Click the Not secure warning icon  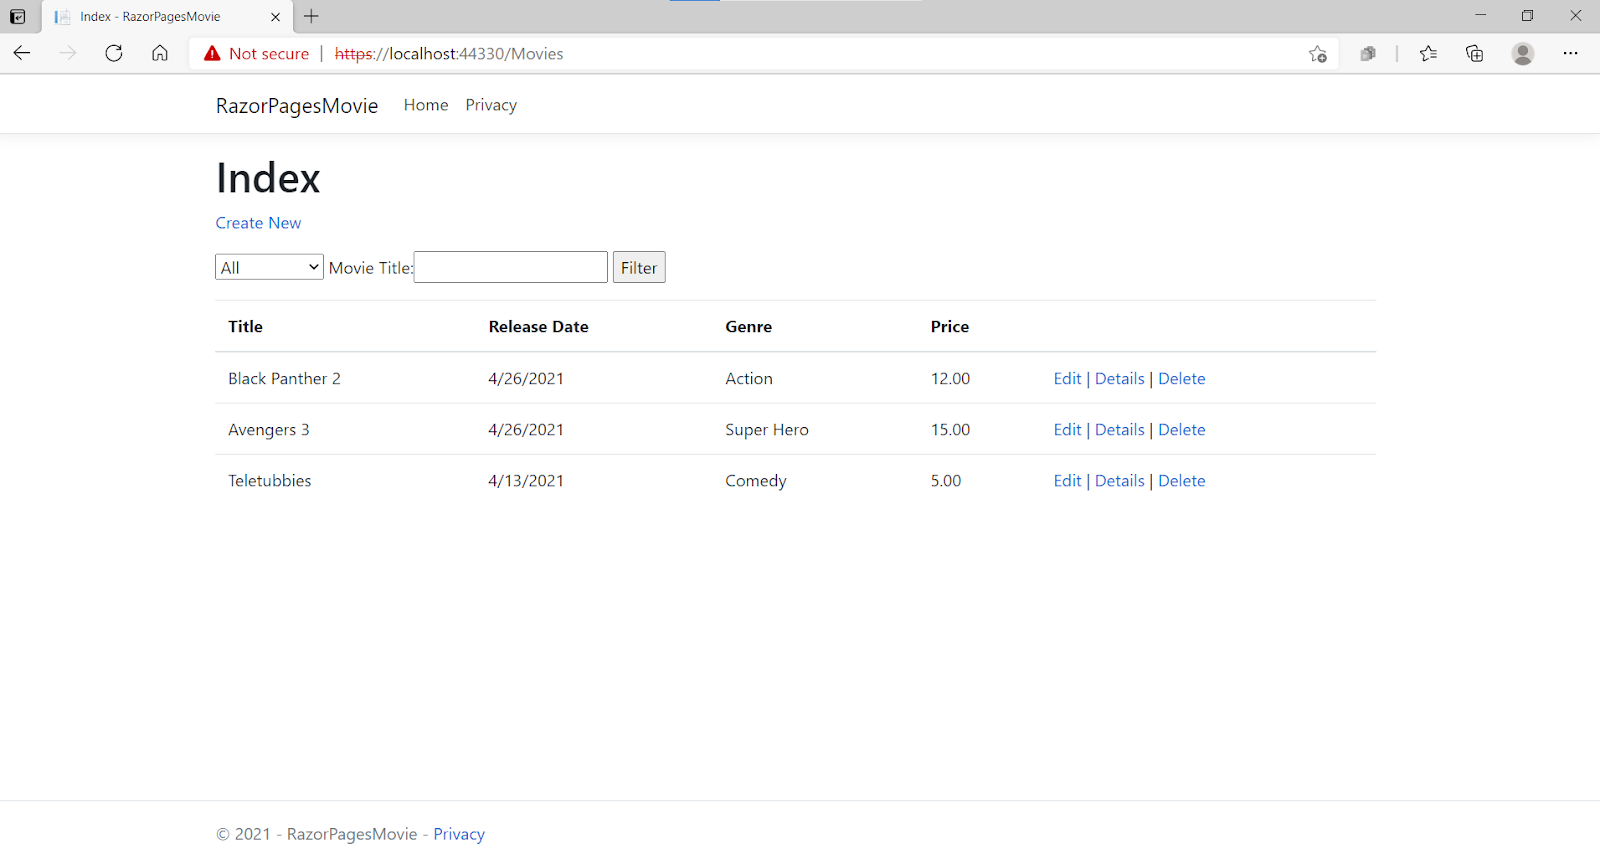point(212,54)
